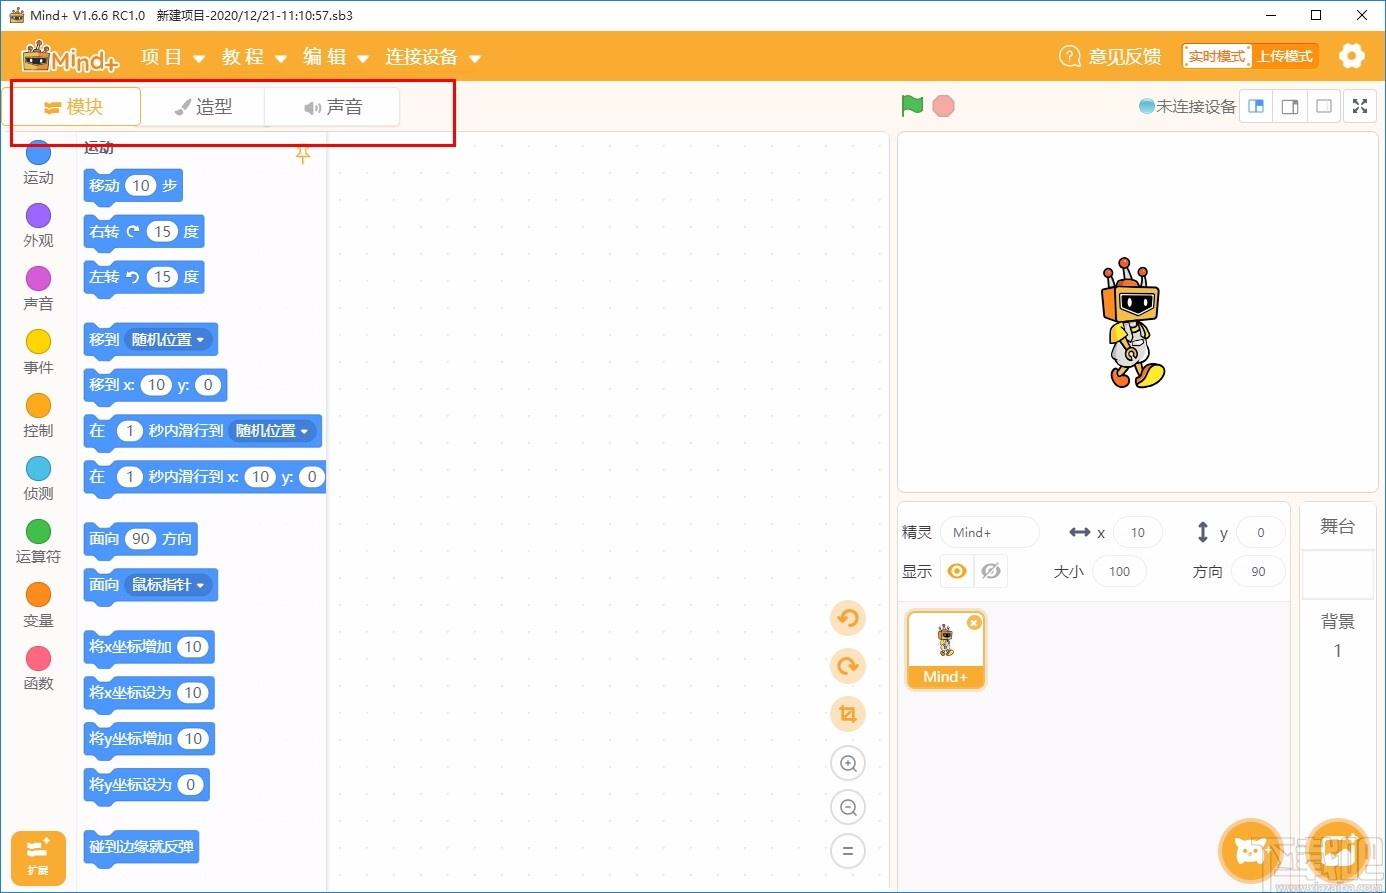This screenshot has height=893, width=1386.
Task: Click 未连接设备 status indicator
Action: pos(1187,106)
